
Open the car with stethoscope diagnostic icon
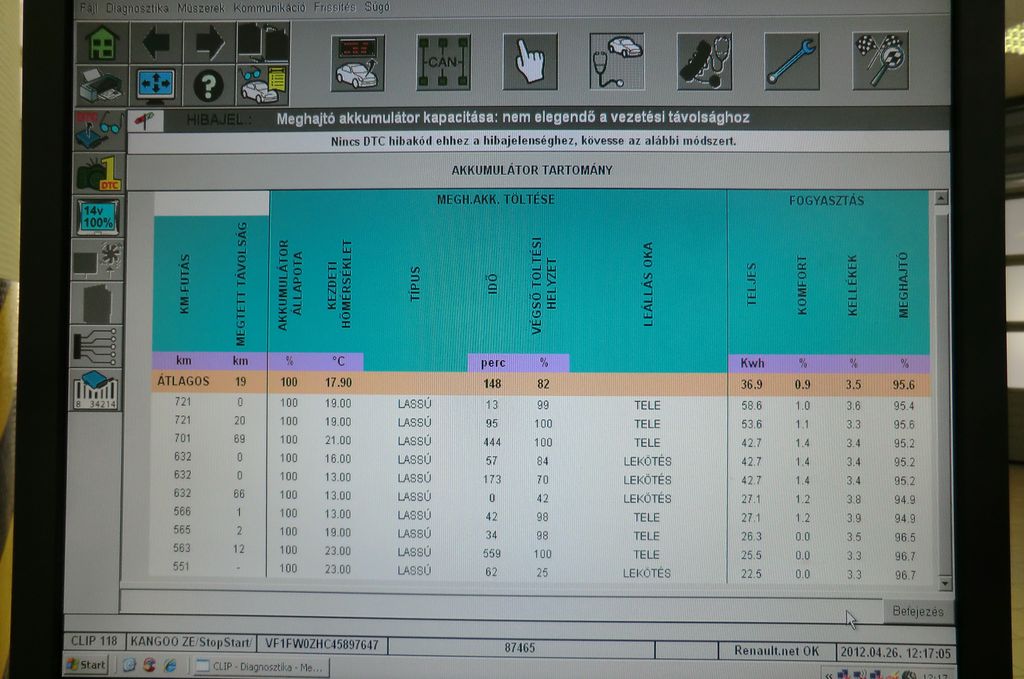point(617,62)
